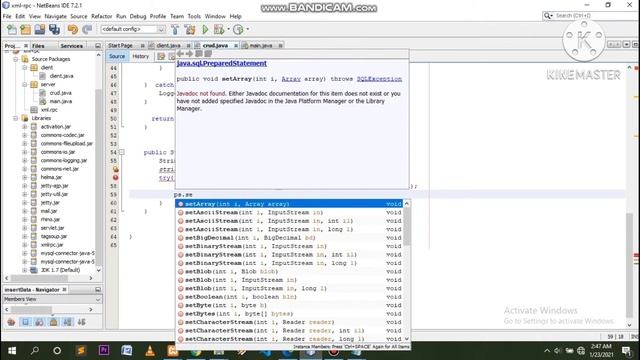The image size is (640, 360).
Task: Collapse the server package node
Action: (x=24, y=84)
